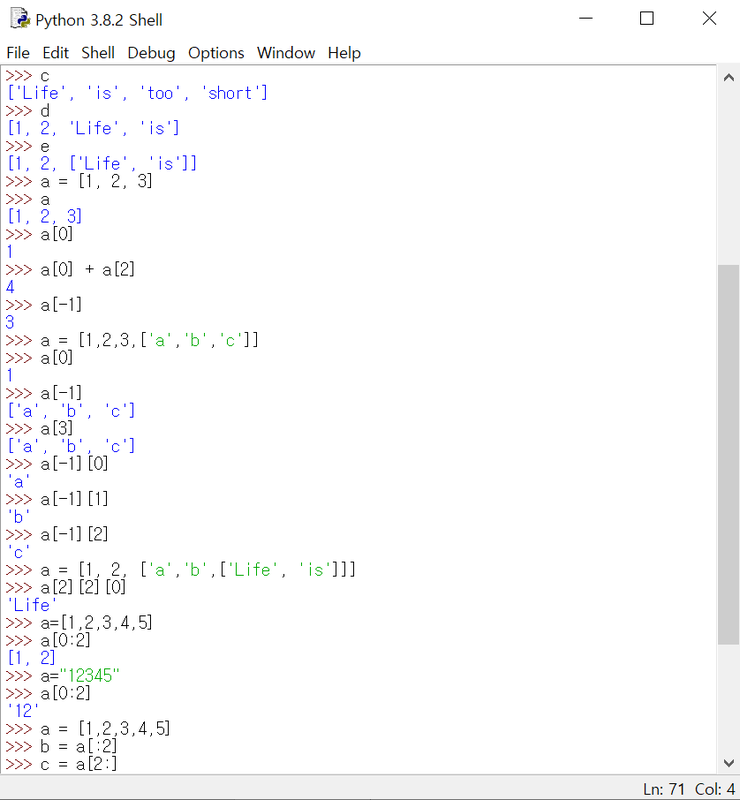The height and width of the screenshot is (800, 740).
Task: Maximize the Python Shell window
Action: pos(647,19)
